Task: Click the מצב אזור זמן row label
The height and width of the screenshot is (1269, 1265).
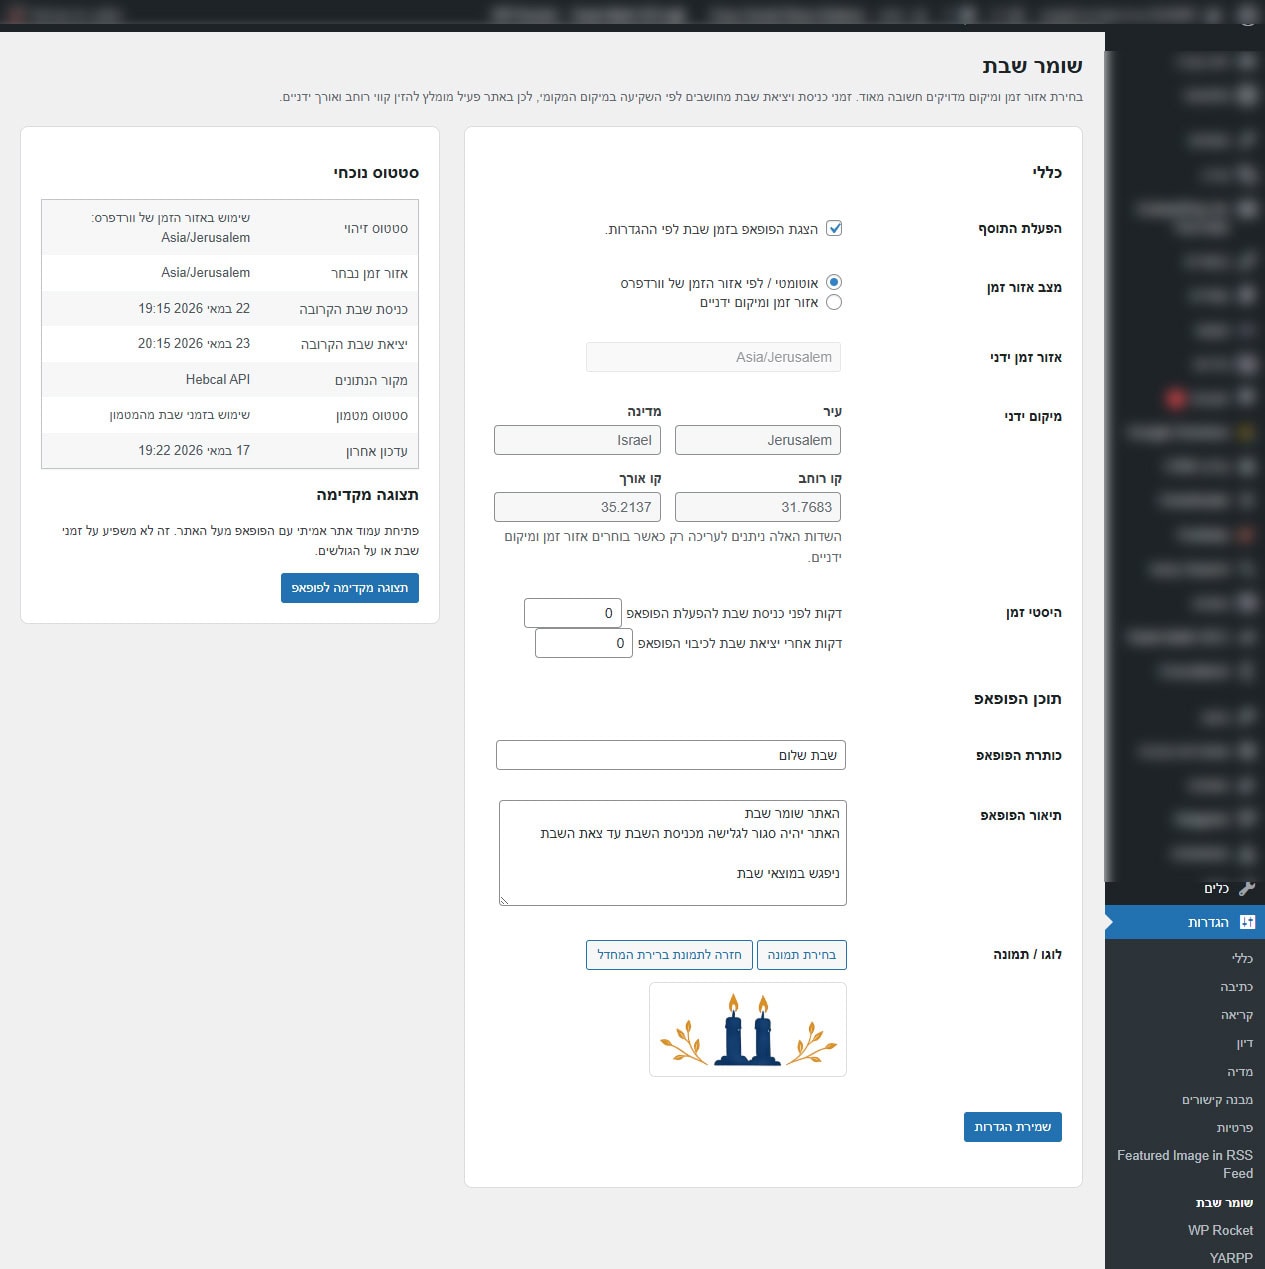Action: click(x=1024, y=287)
